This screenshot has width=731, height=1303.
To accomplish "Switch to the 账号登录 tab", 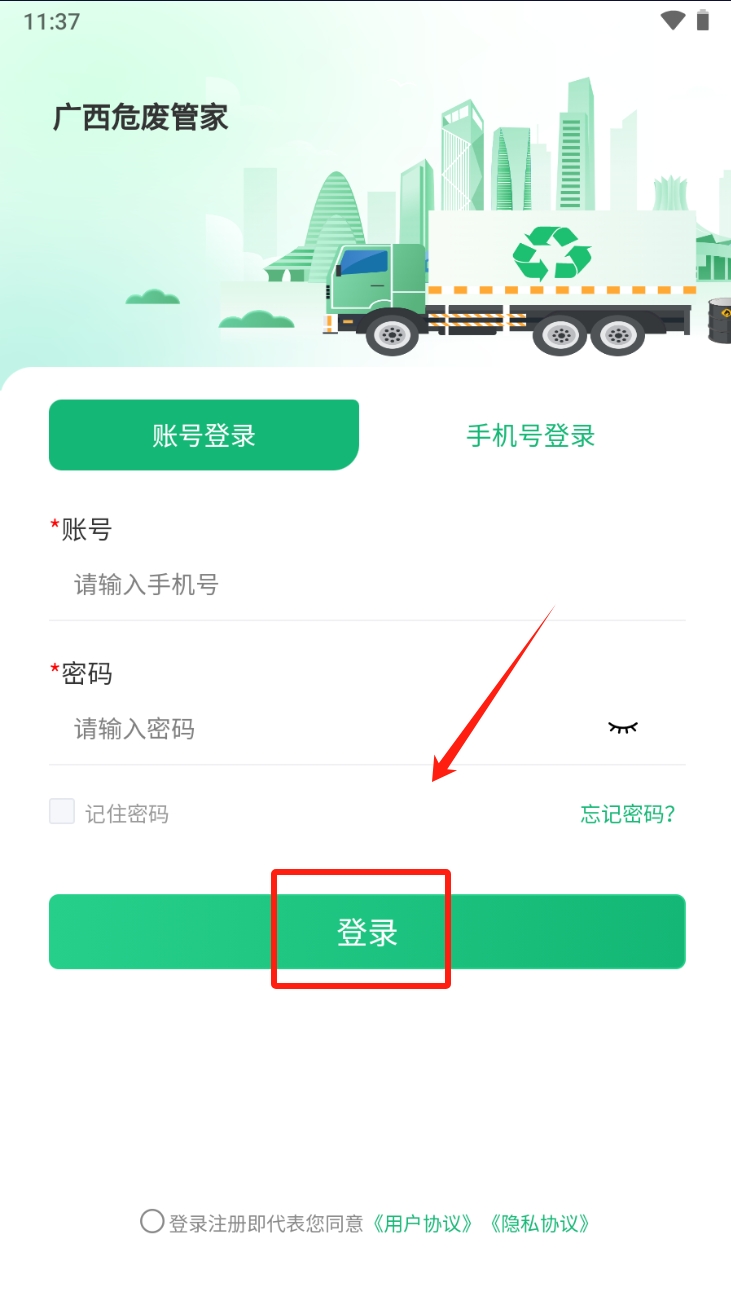I will (x=204, y=435).
